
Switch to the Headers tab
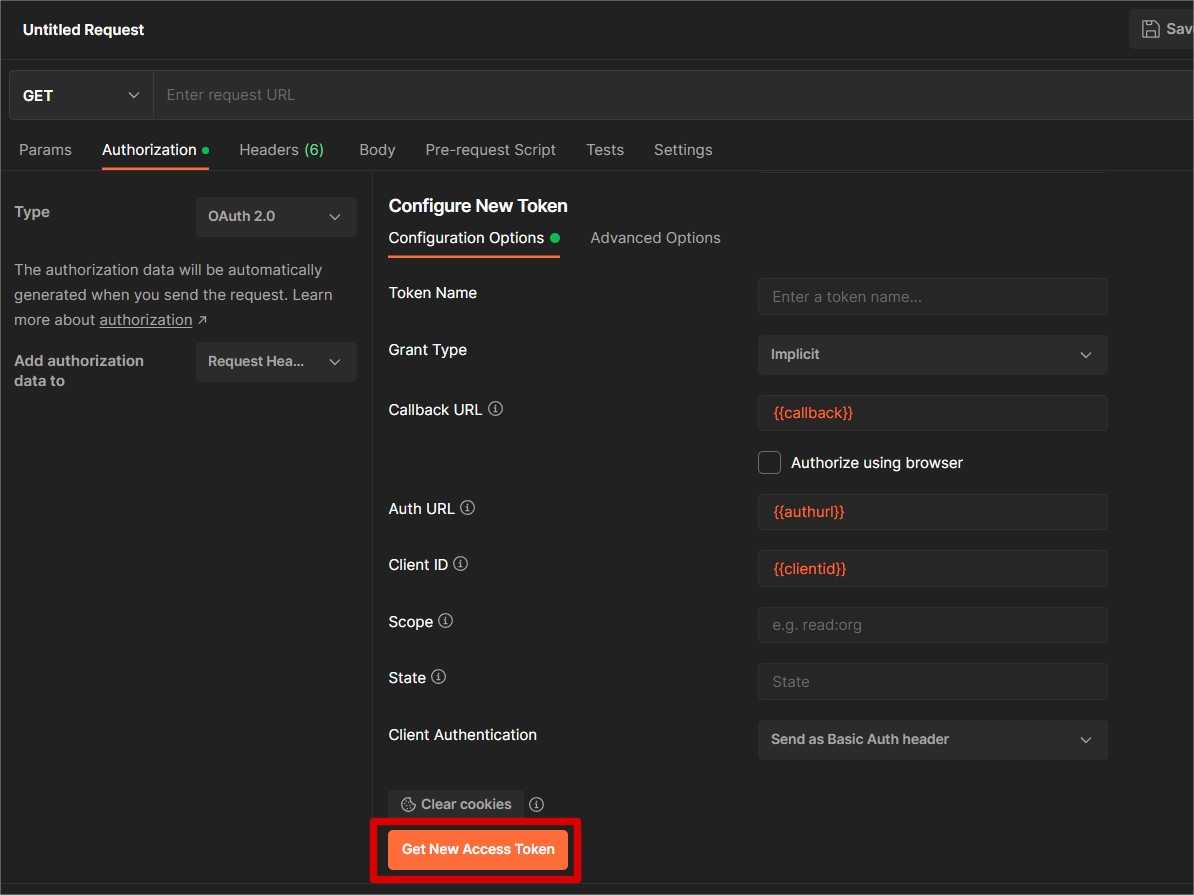click(x=281, y=150)
